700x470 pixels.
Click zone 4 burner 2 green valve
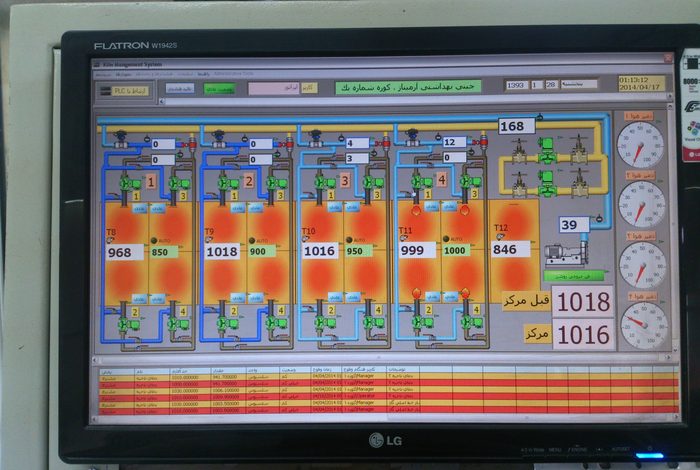click(422, 321)
